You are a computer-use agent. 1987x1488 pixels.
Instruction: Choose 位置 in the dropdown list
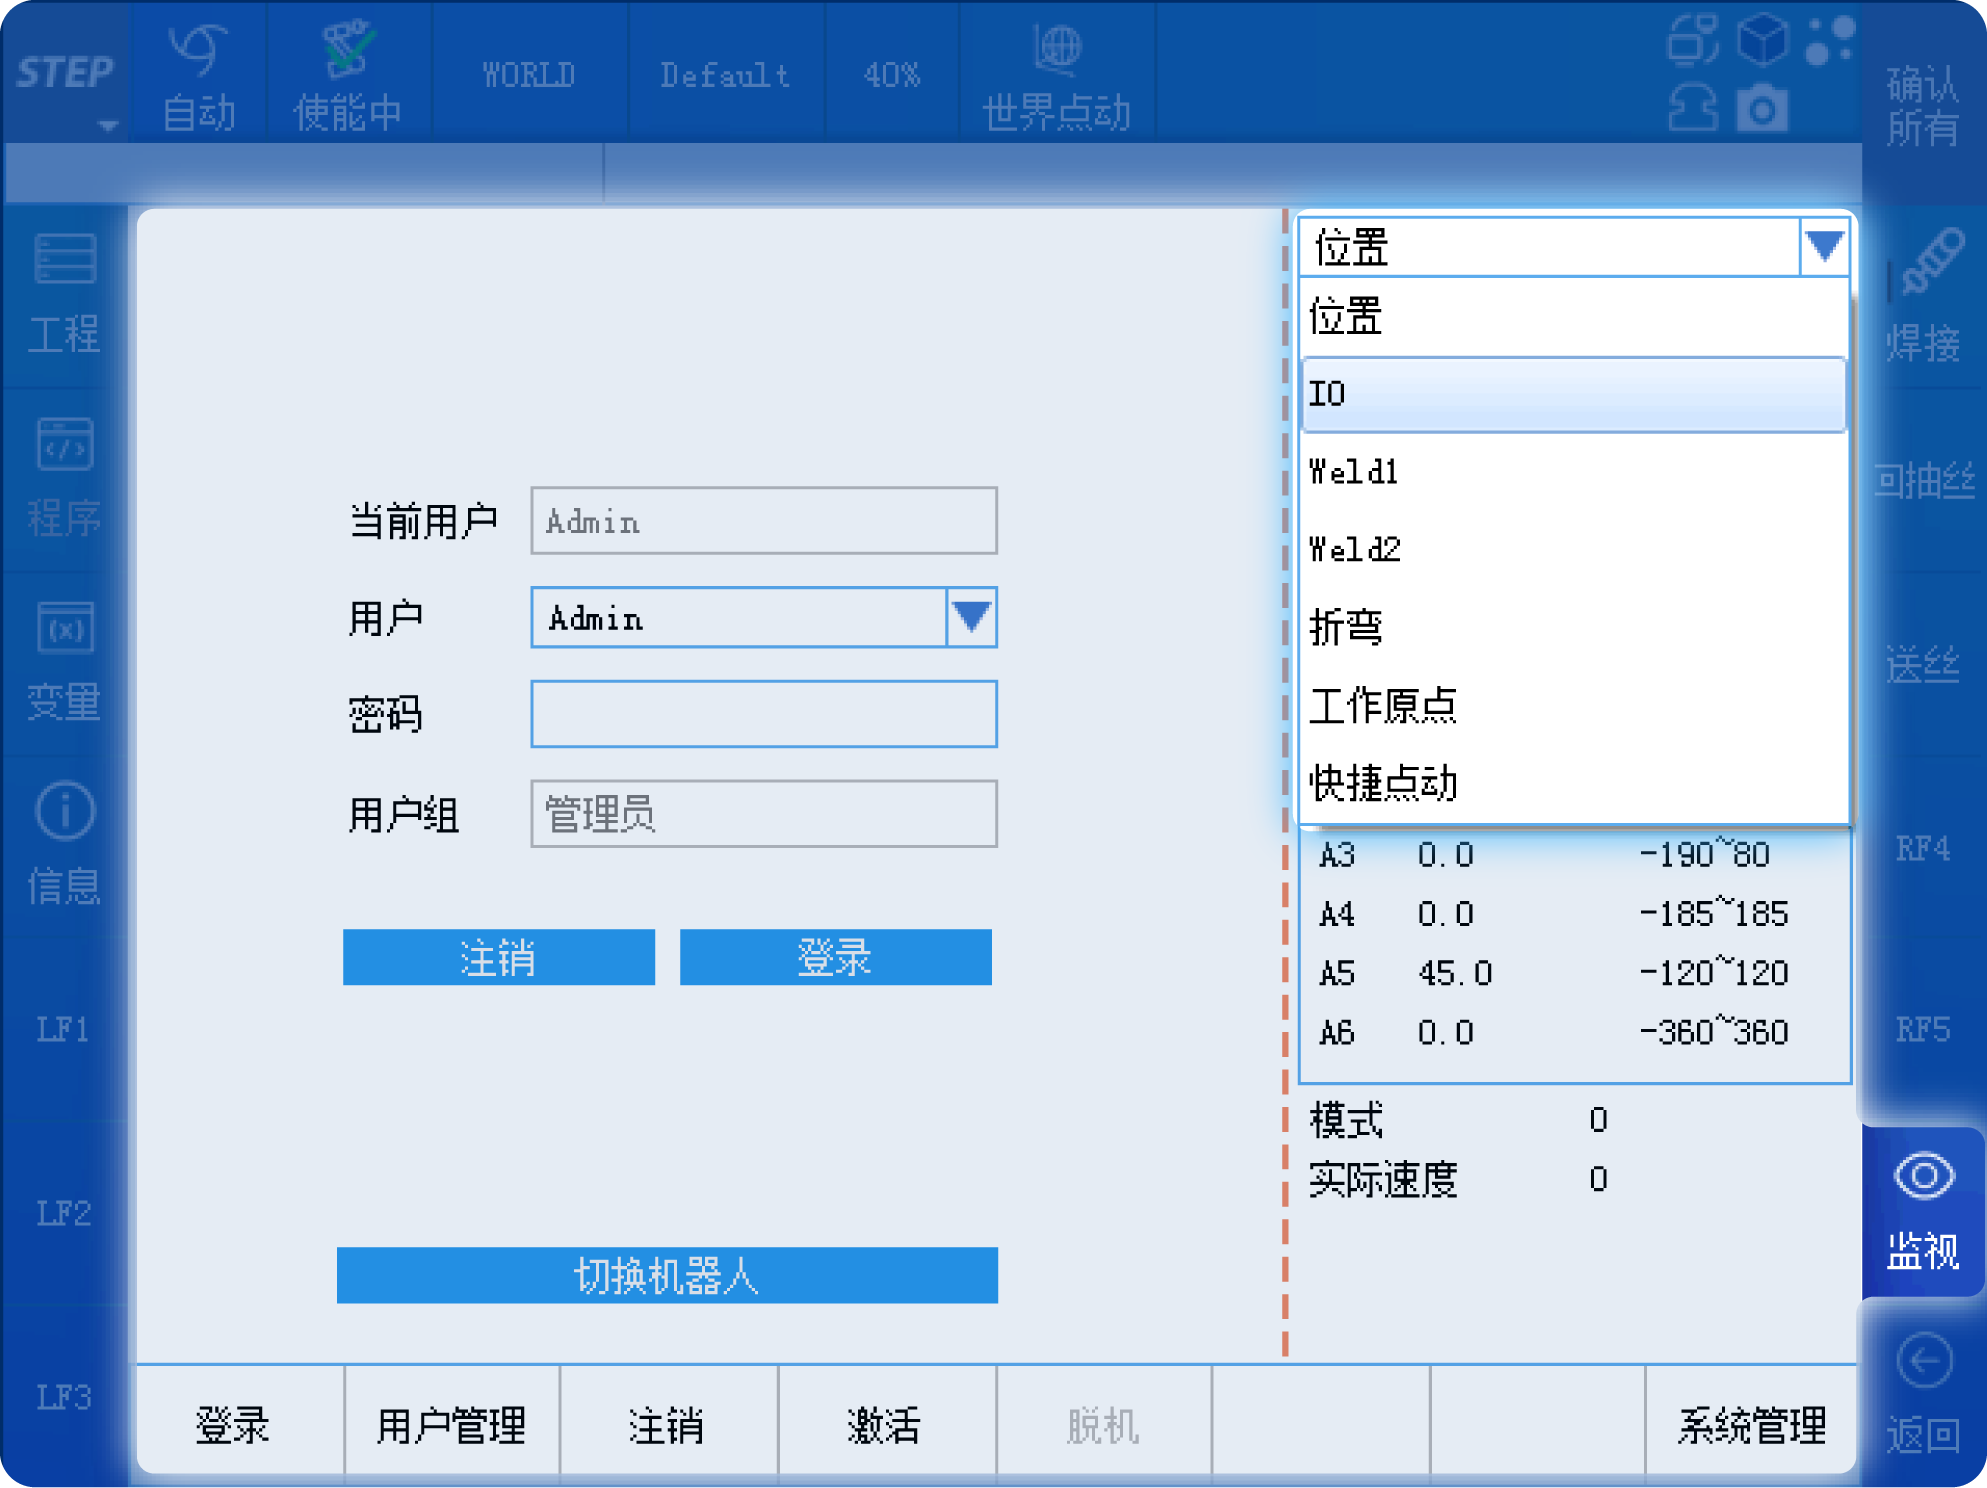tap(1573, 316)
